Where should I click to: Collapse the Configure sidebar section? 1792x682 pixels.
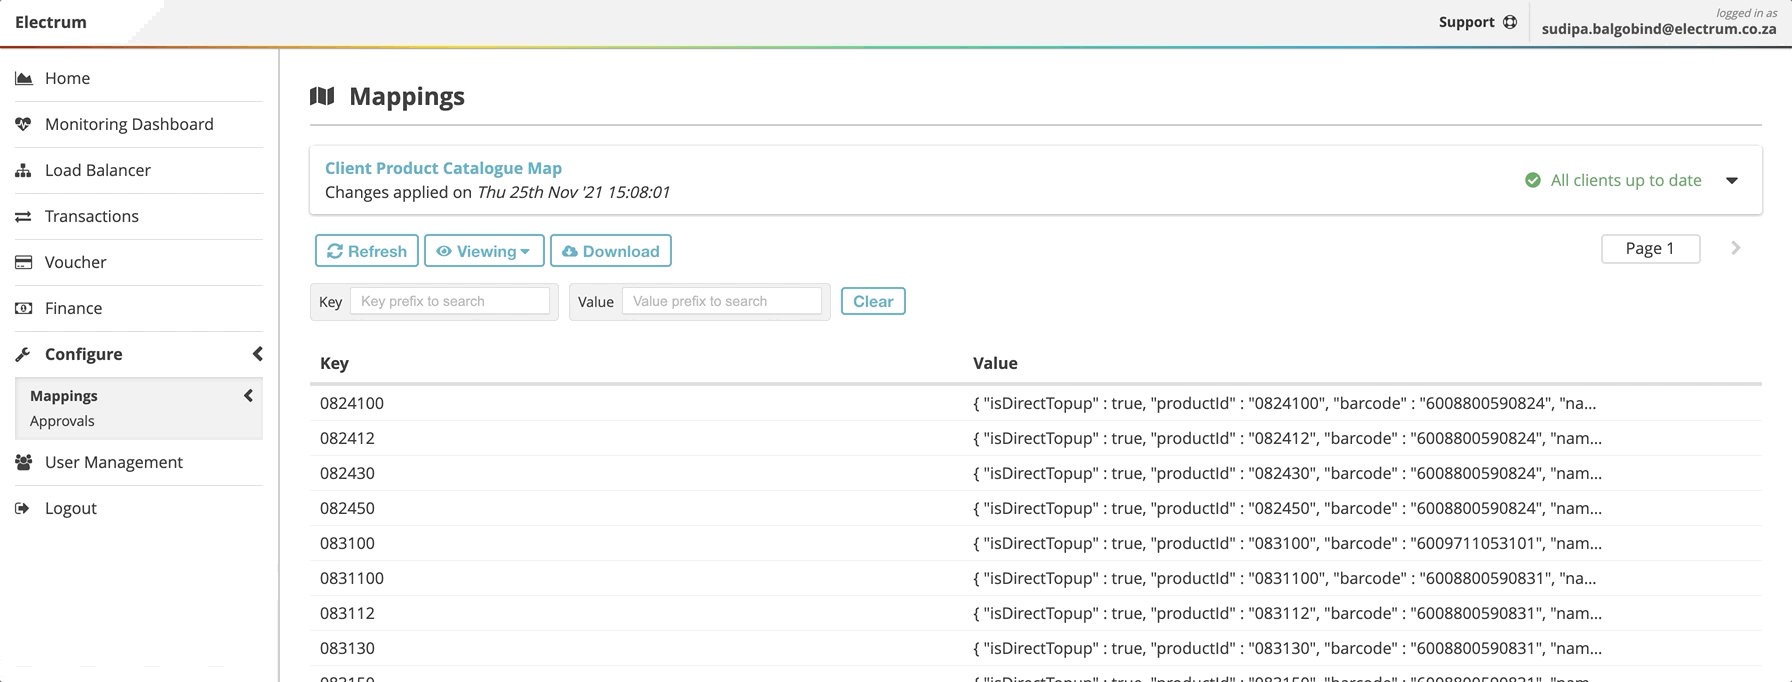(x=257, y=354)
